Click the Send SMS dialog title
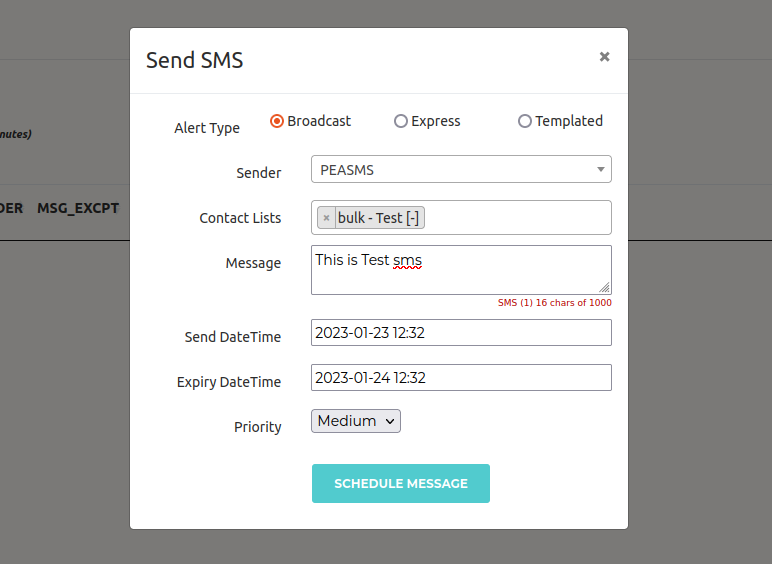 coord(195,60)
